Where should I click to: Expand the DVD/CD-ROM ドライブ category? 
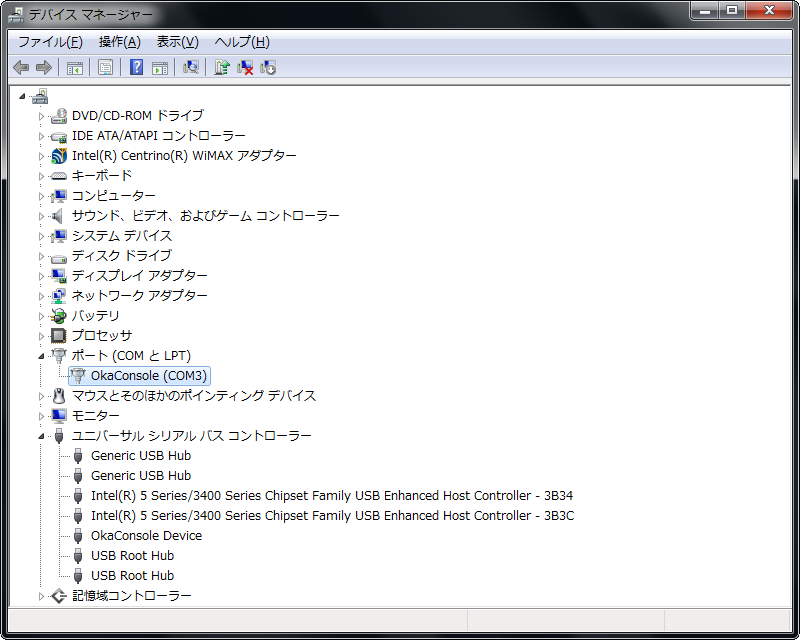[x=42, y=116]
